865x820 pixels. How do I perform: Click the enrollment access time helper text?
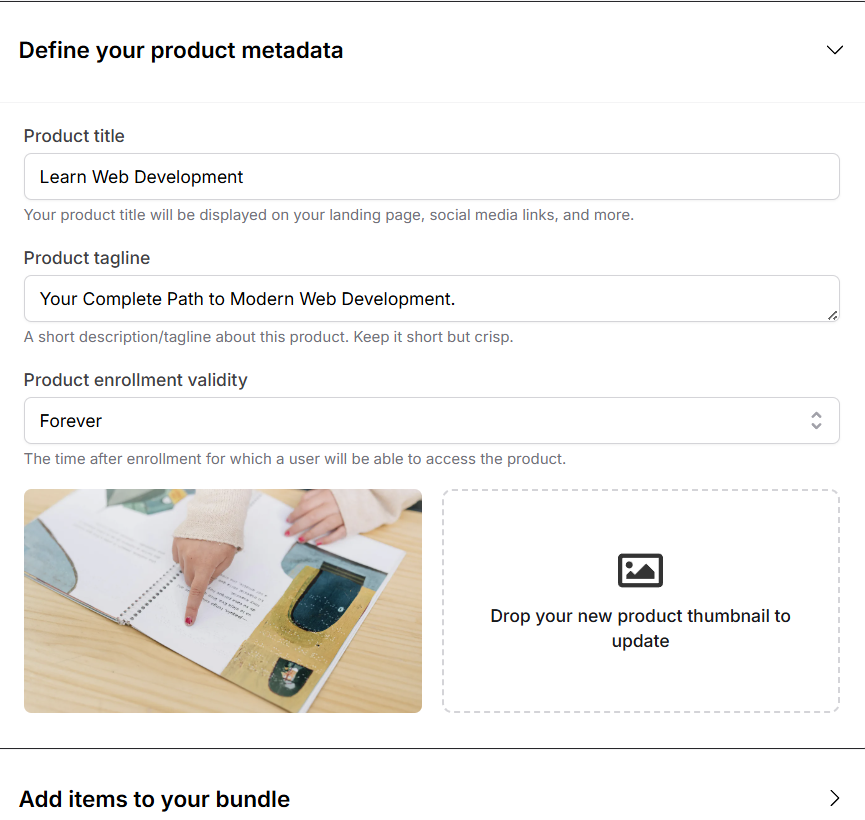(294, 459)
